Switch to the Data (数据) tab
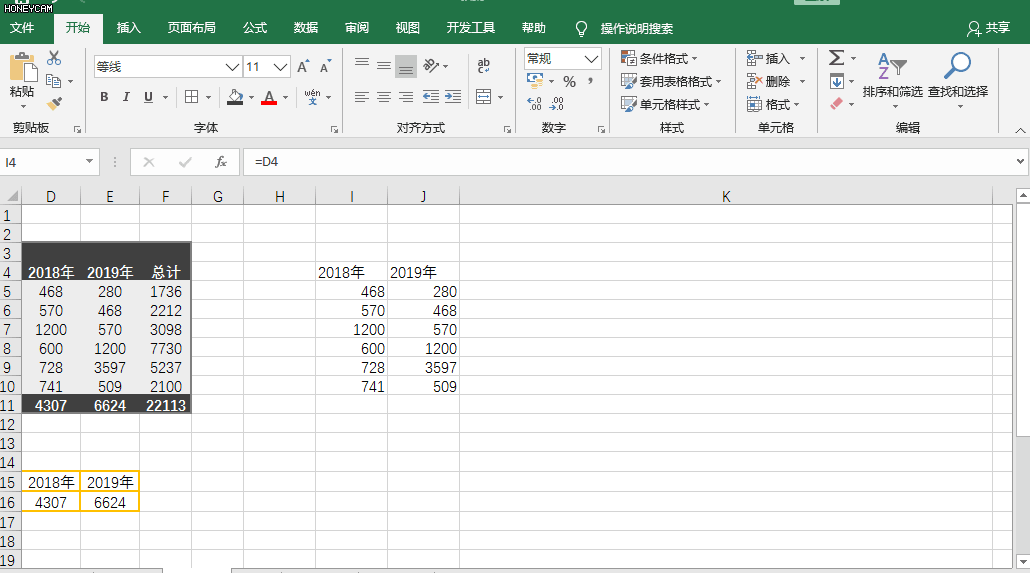This screenshot has height=573, width=1030. 306,28
